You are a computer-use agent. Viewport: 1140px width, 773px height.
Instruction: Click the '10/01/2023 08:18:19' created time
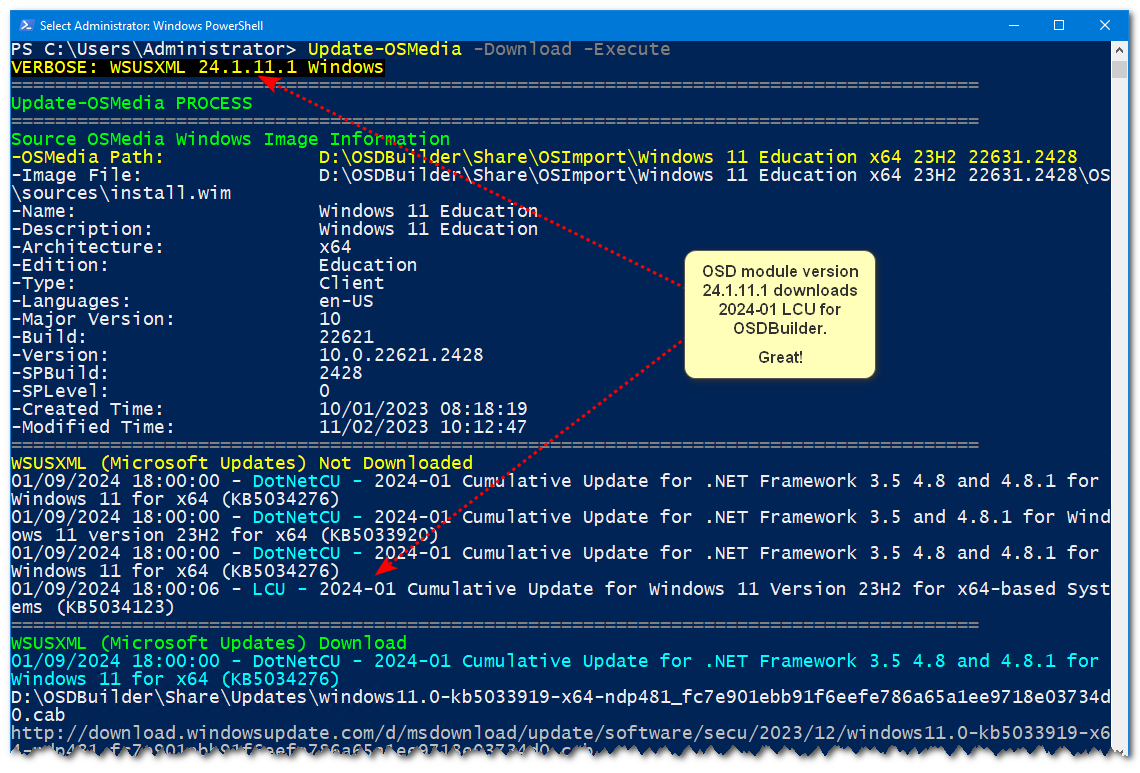coord(423,409)
